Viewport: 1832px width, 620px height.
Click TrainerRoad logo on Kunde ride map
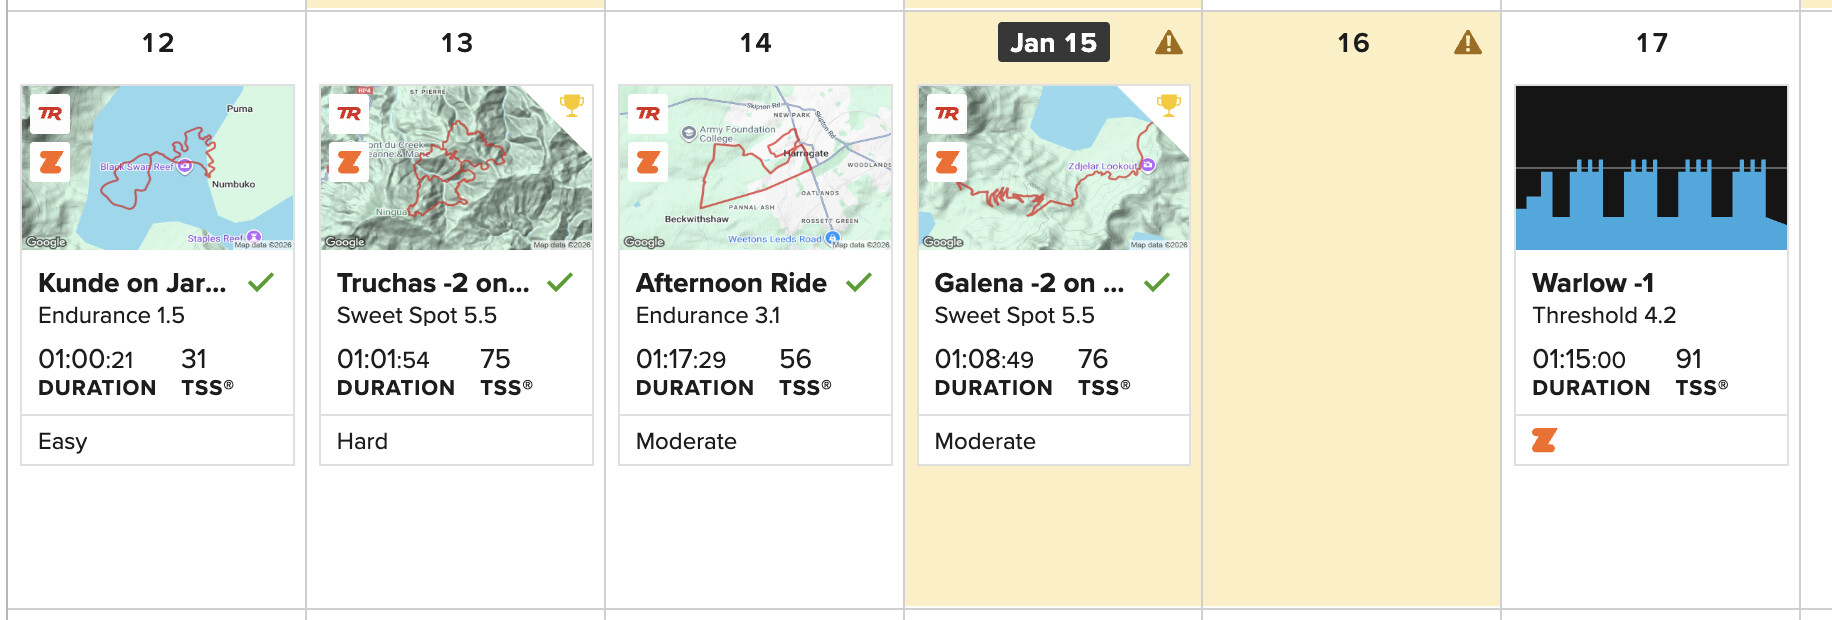[51, 114]
